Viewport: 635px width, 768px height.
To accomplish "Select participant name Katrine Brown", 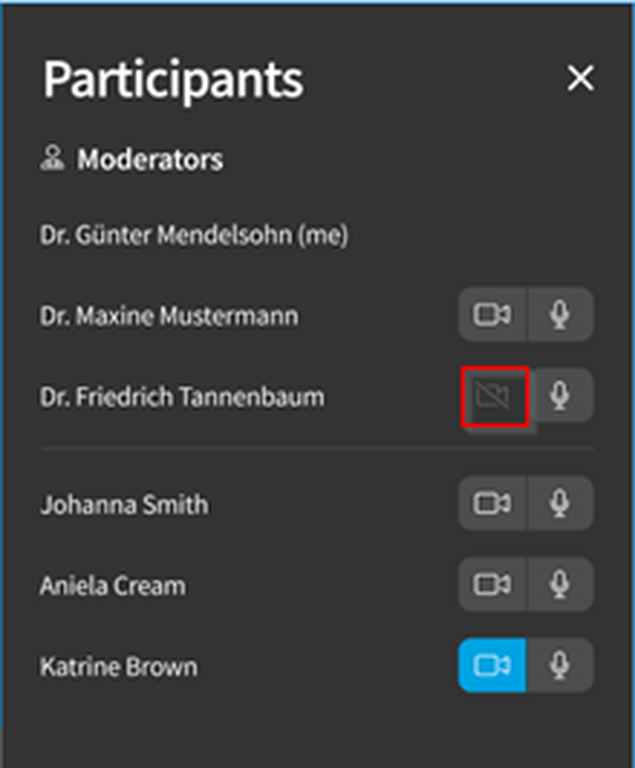I will (x=119, y=667).
